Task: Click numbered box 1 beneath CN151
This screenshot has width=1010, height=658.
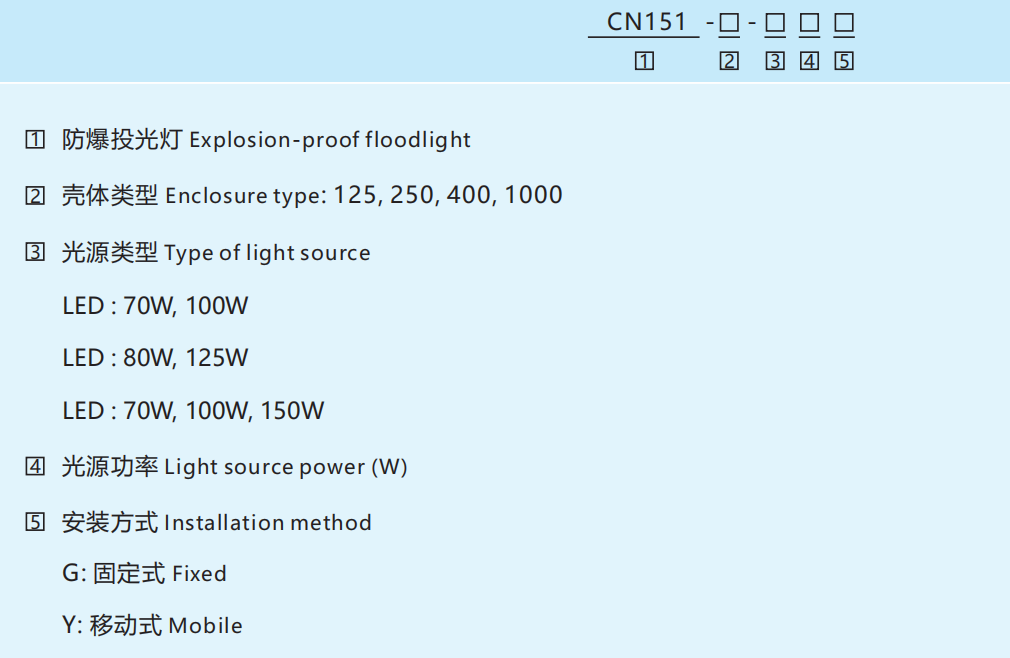Action: pos(644,61)
